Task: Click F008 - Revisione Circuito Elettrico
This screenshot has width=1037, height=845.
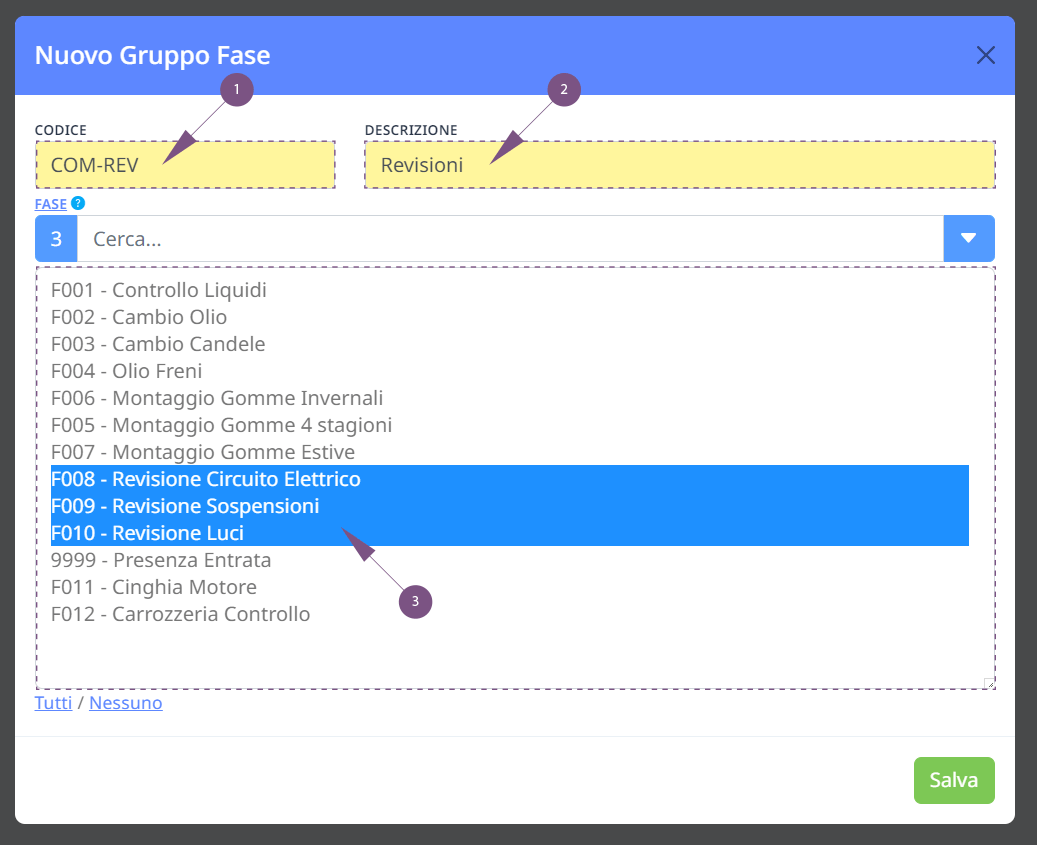Action: point(510,479)
